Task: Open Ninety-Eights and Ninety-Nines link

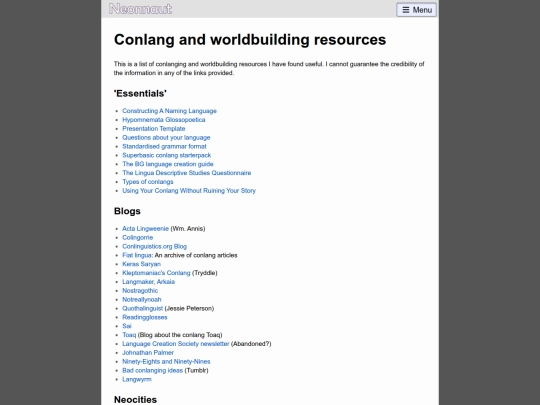Action: coord(166,361)
